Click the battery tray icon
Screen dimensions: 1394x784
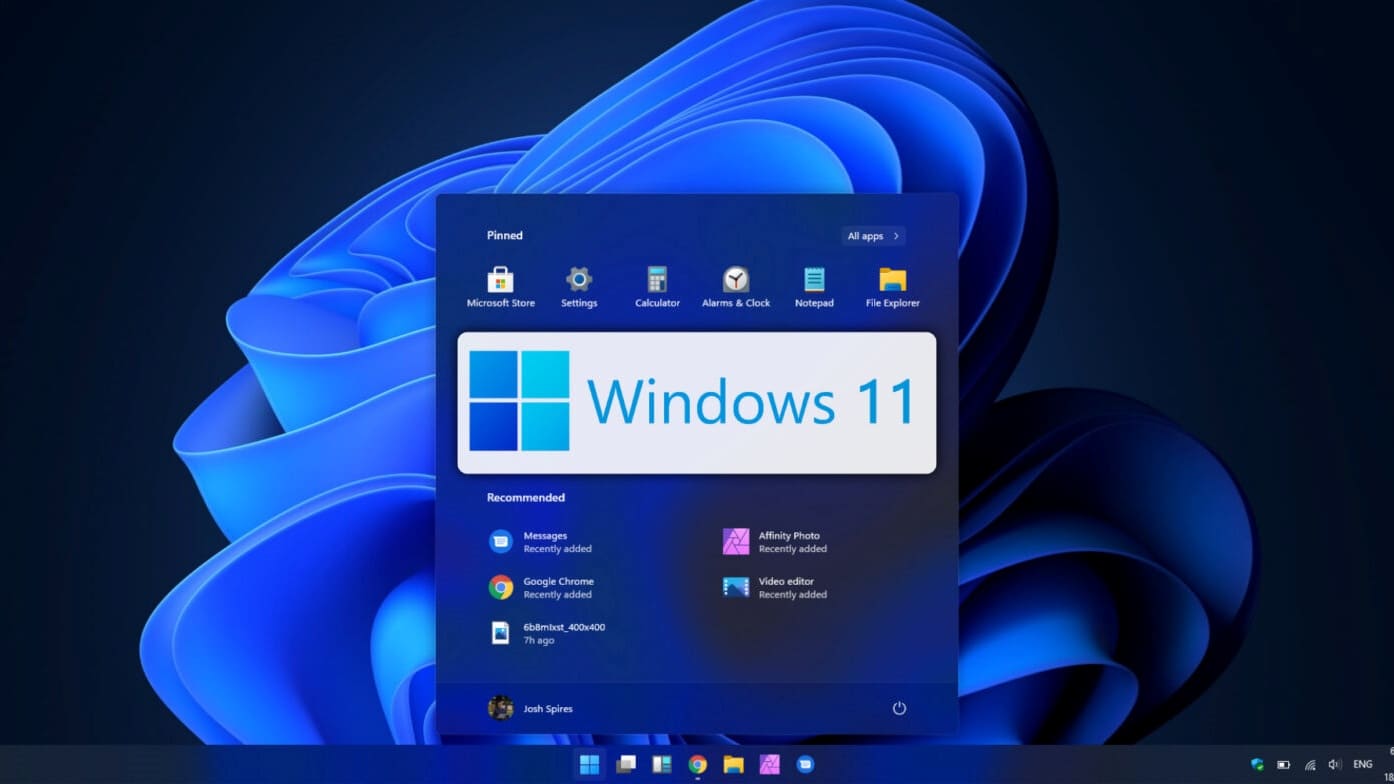[1284, 765]
